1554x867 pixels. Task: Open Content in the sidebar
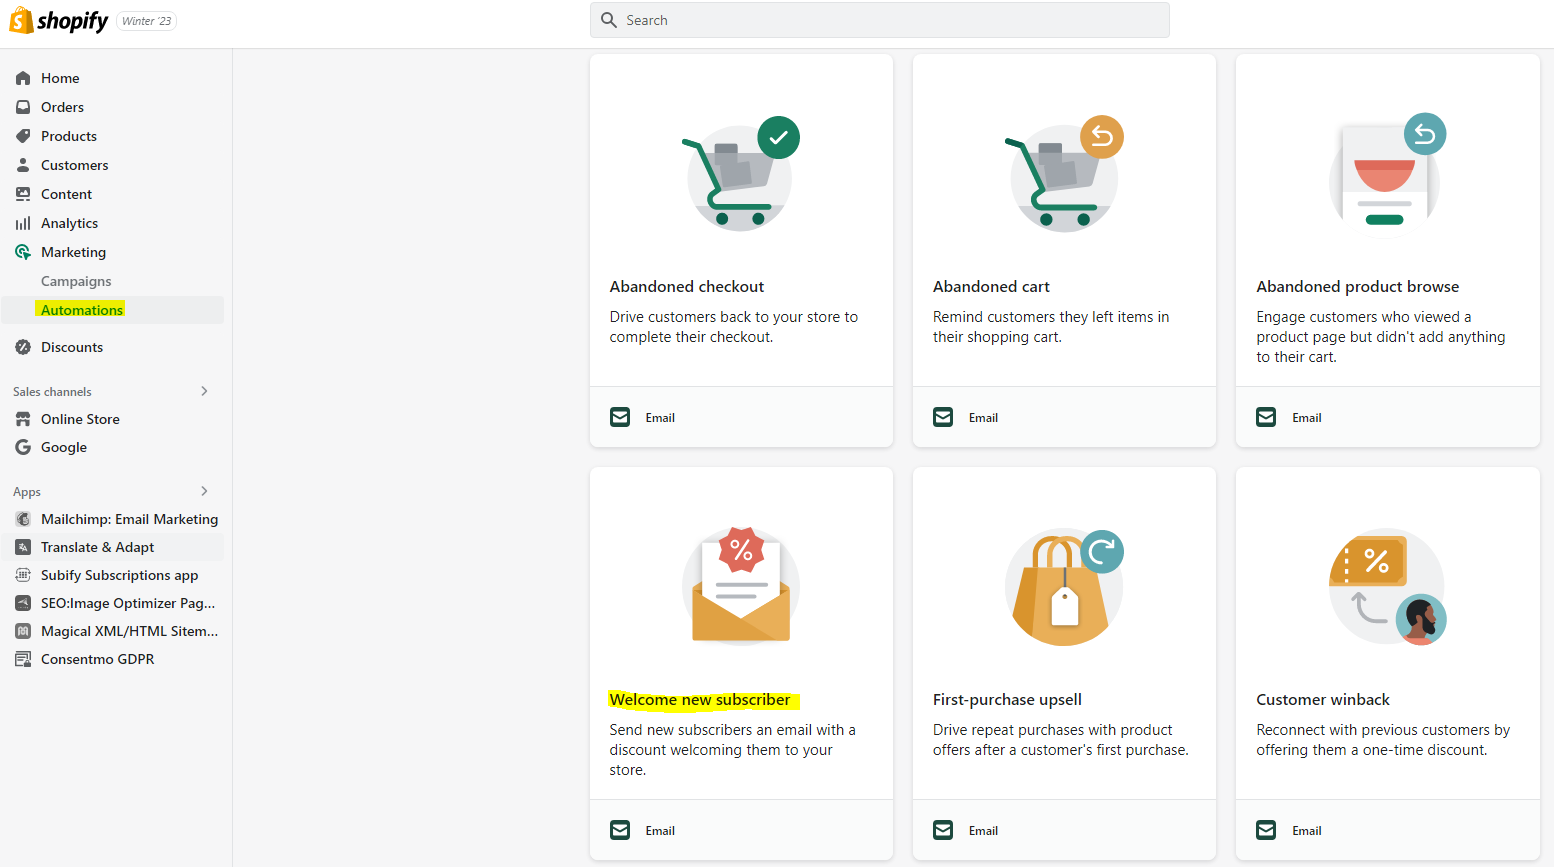pos(66,194)
